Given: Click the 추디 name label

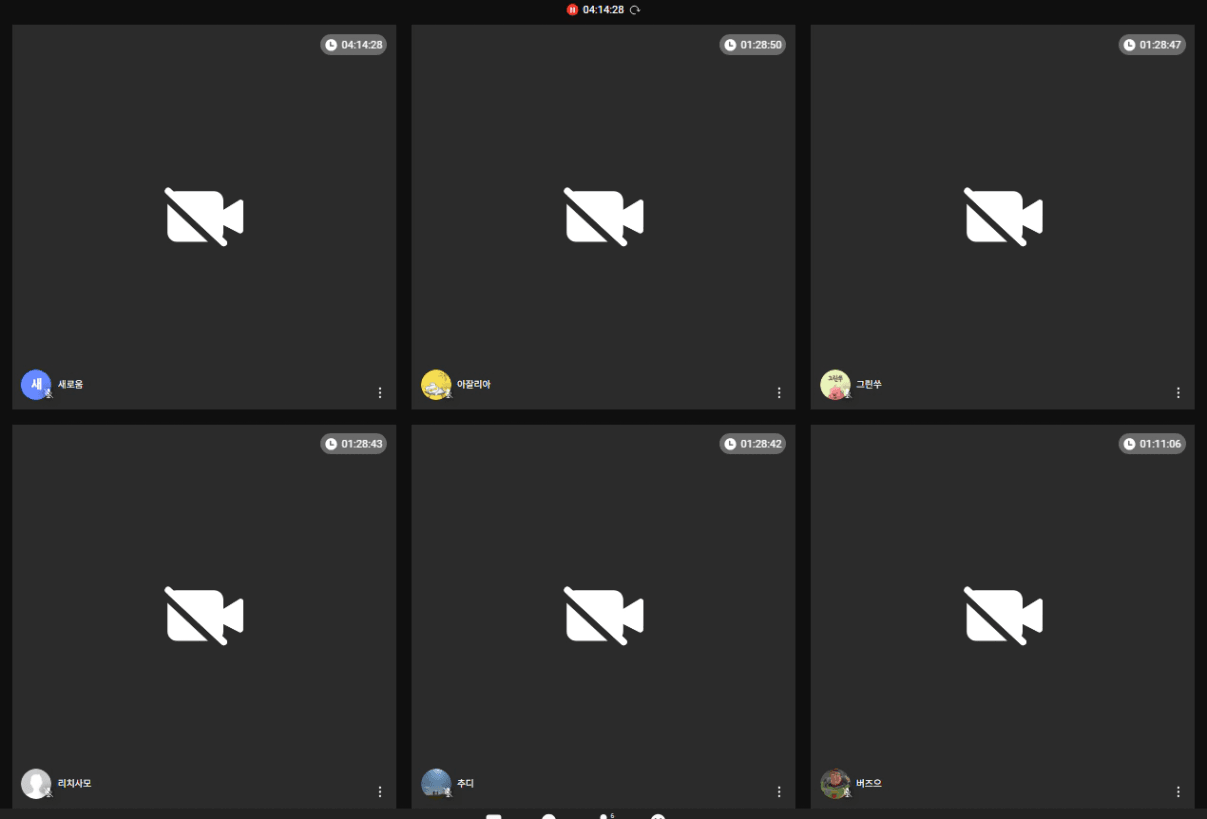Looking at the screenshot, I should (465, 784).
